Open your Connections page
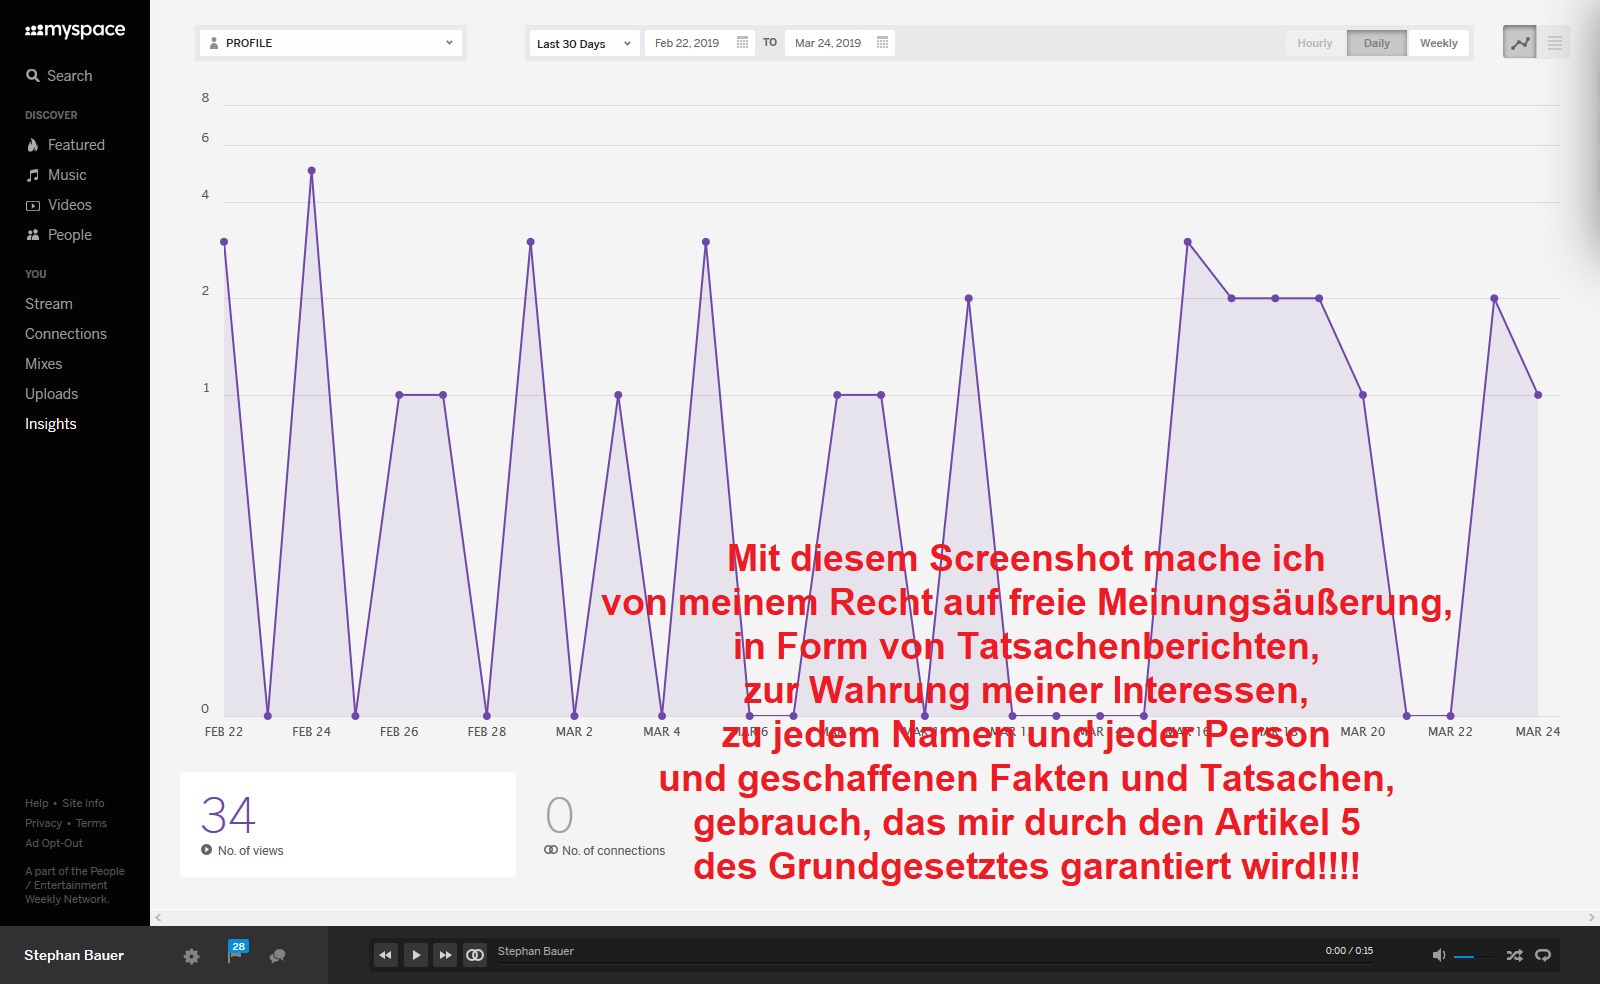1600x984 pixels. 66,334
